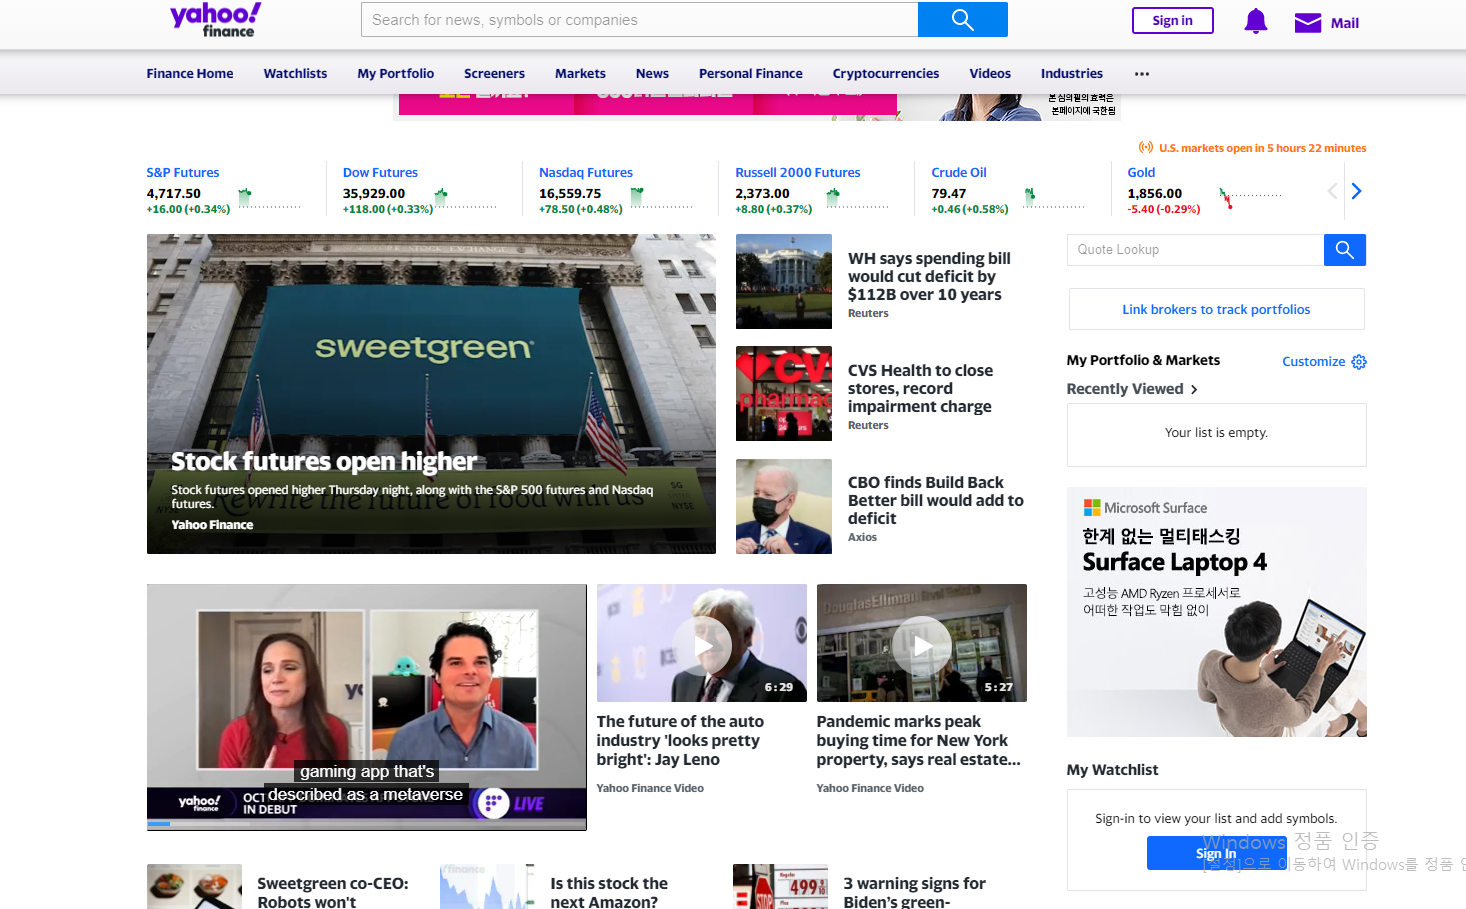Go to Finance Home tab
The width and height of the screenshot is (1466, 909).
(190, 74)
